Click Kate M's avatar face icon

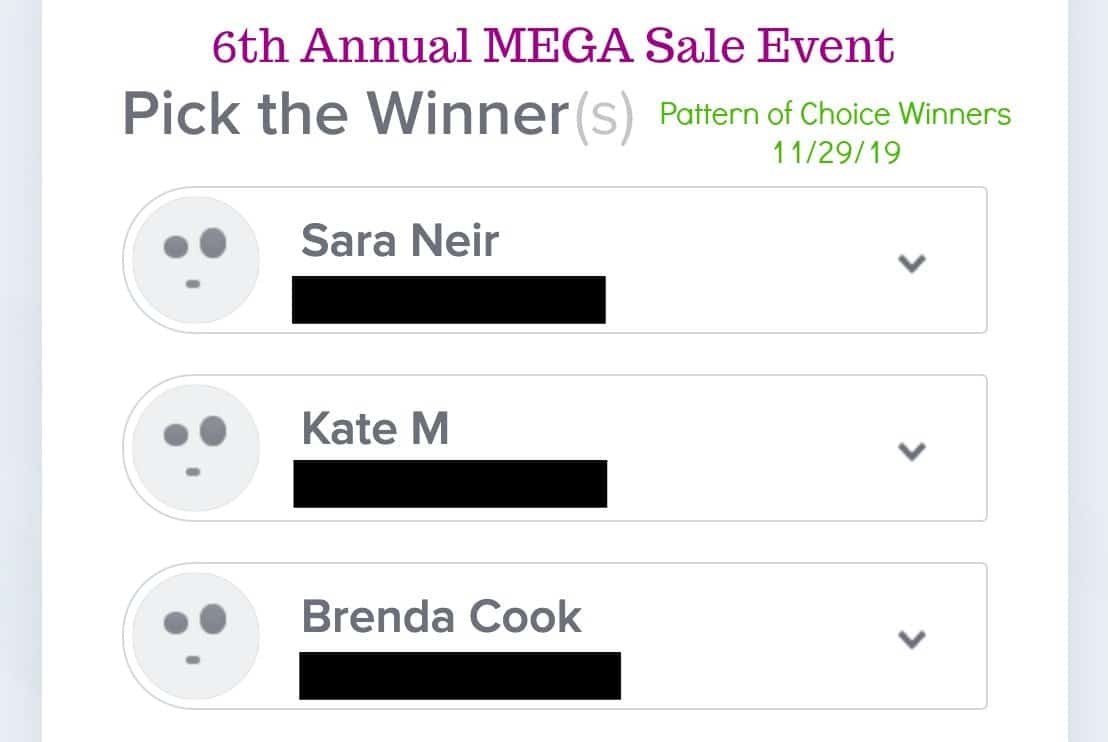pyautogui.click(x=195, y=448)
